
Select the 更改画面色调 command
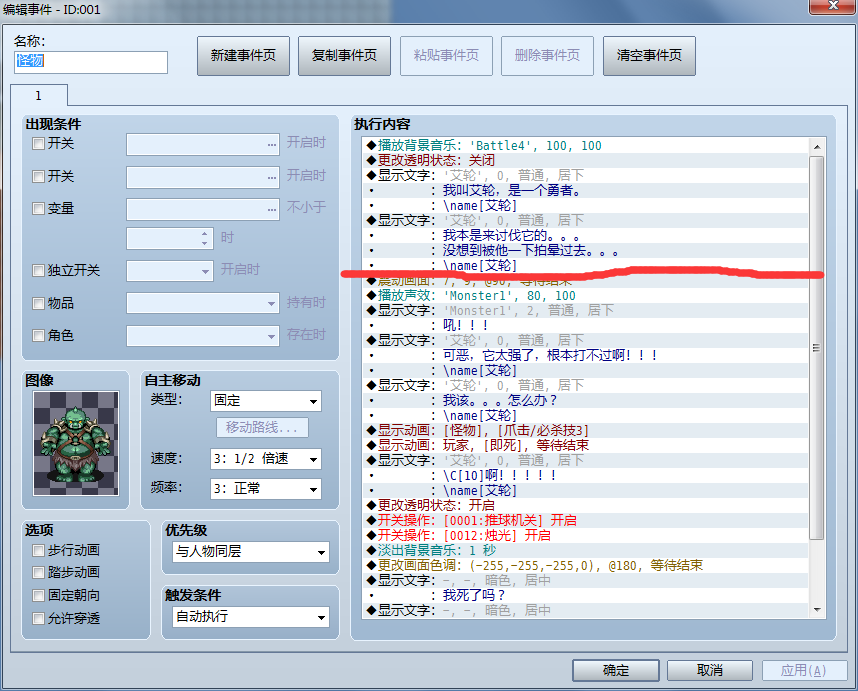586,565
